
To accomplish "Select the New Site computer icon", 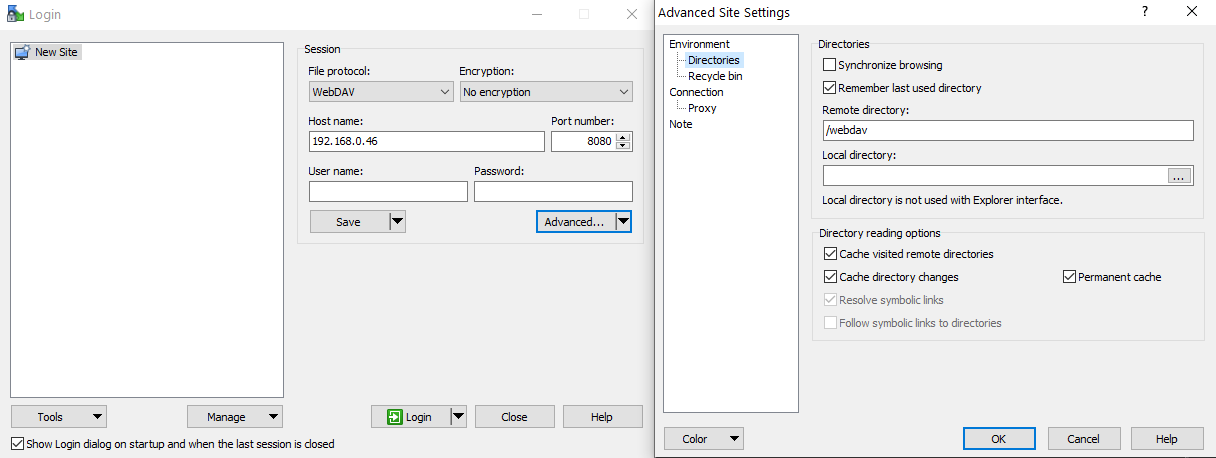I will (22, 52).
